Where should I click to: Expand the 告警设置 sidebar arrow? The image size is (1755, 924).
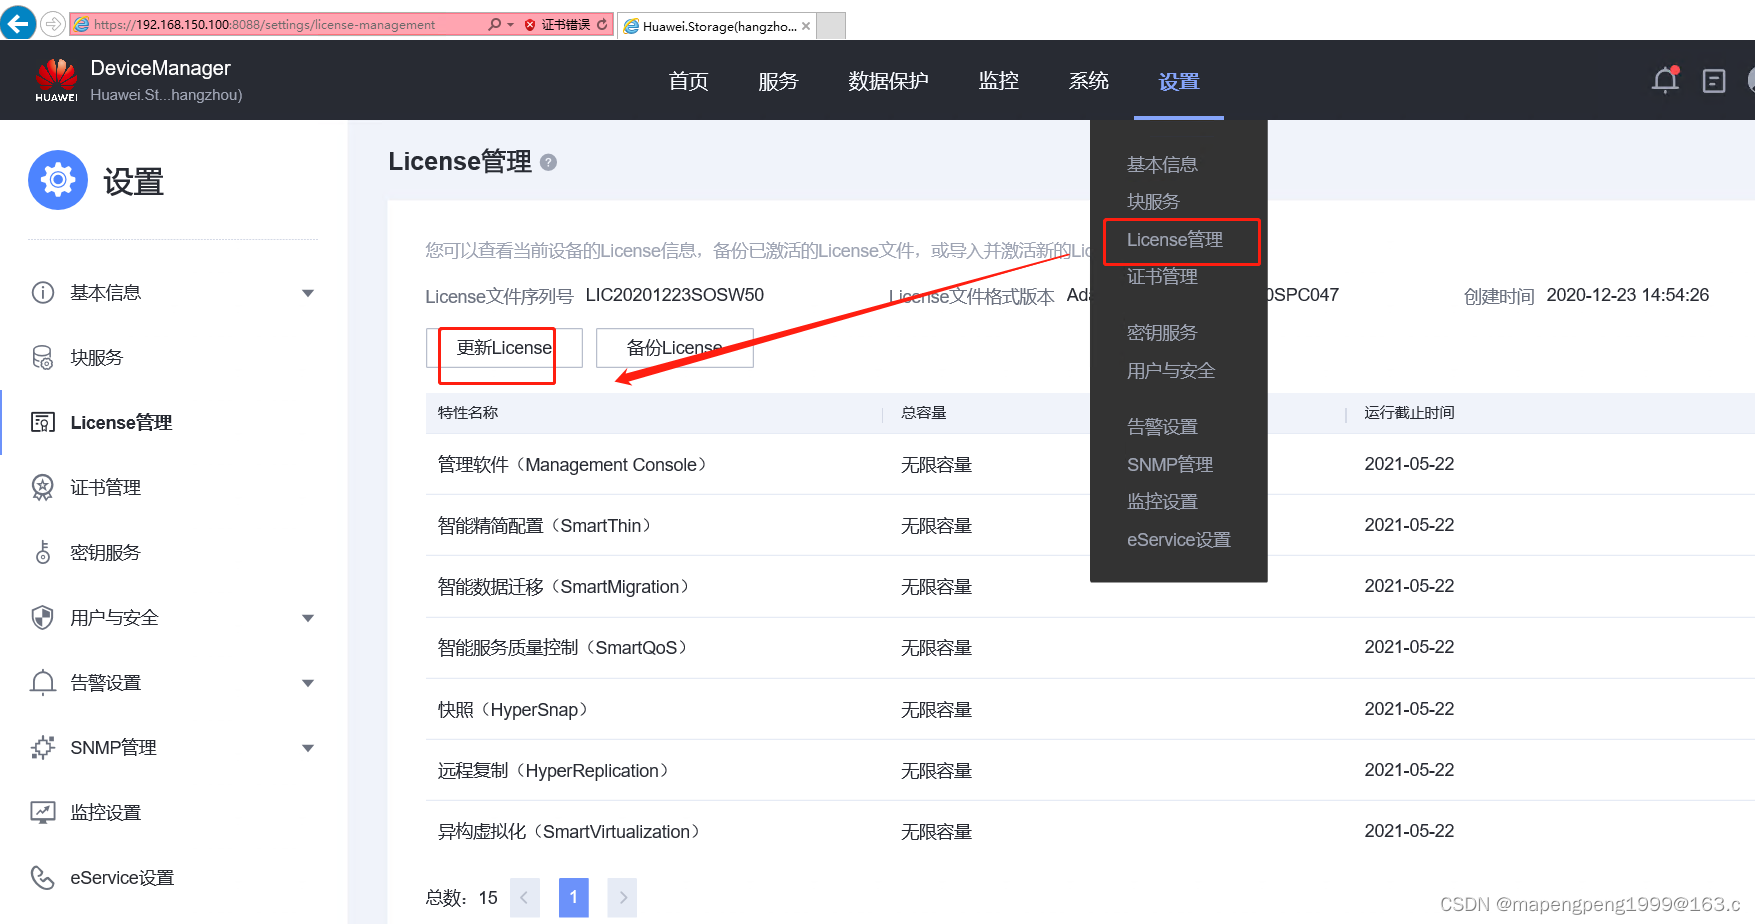(308, 683)
